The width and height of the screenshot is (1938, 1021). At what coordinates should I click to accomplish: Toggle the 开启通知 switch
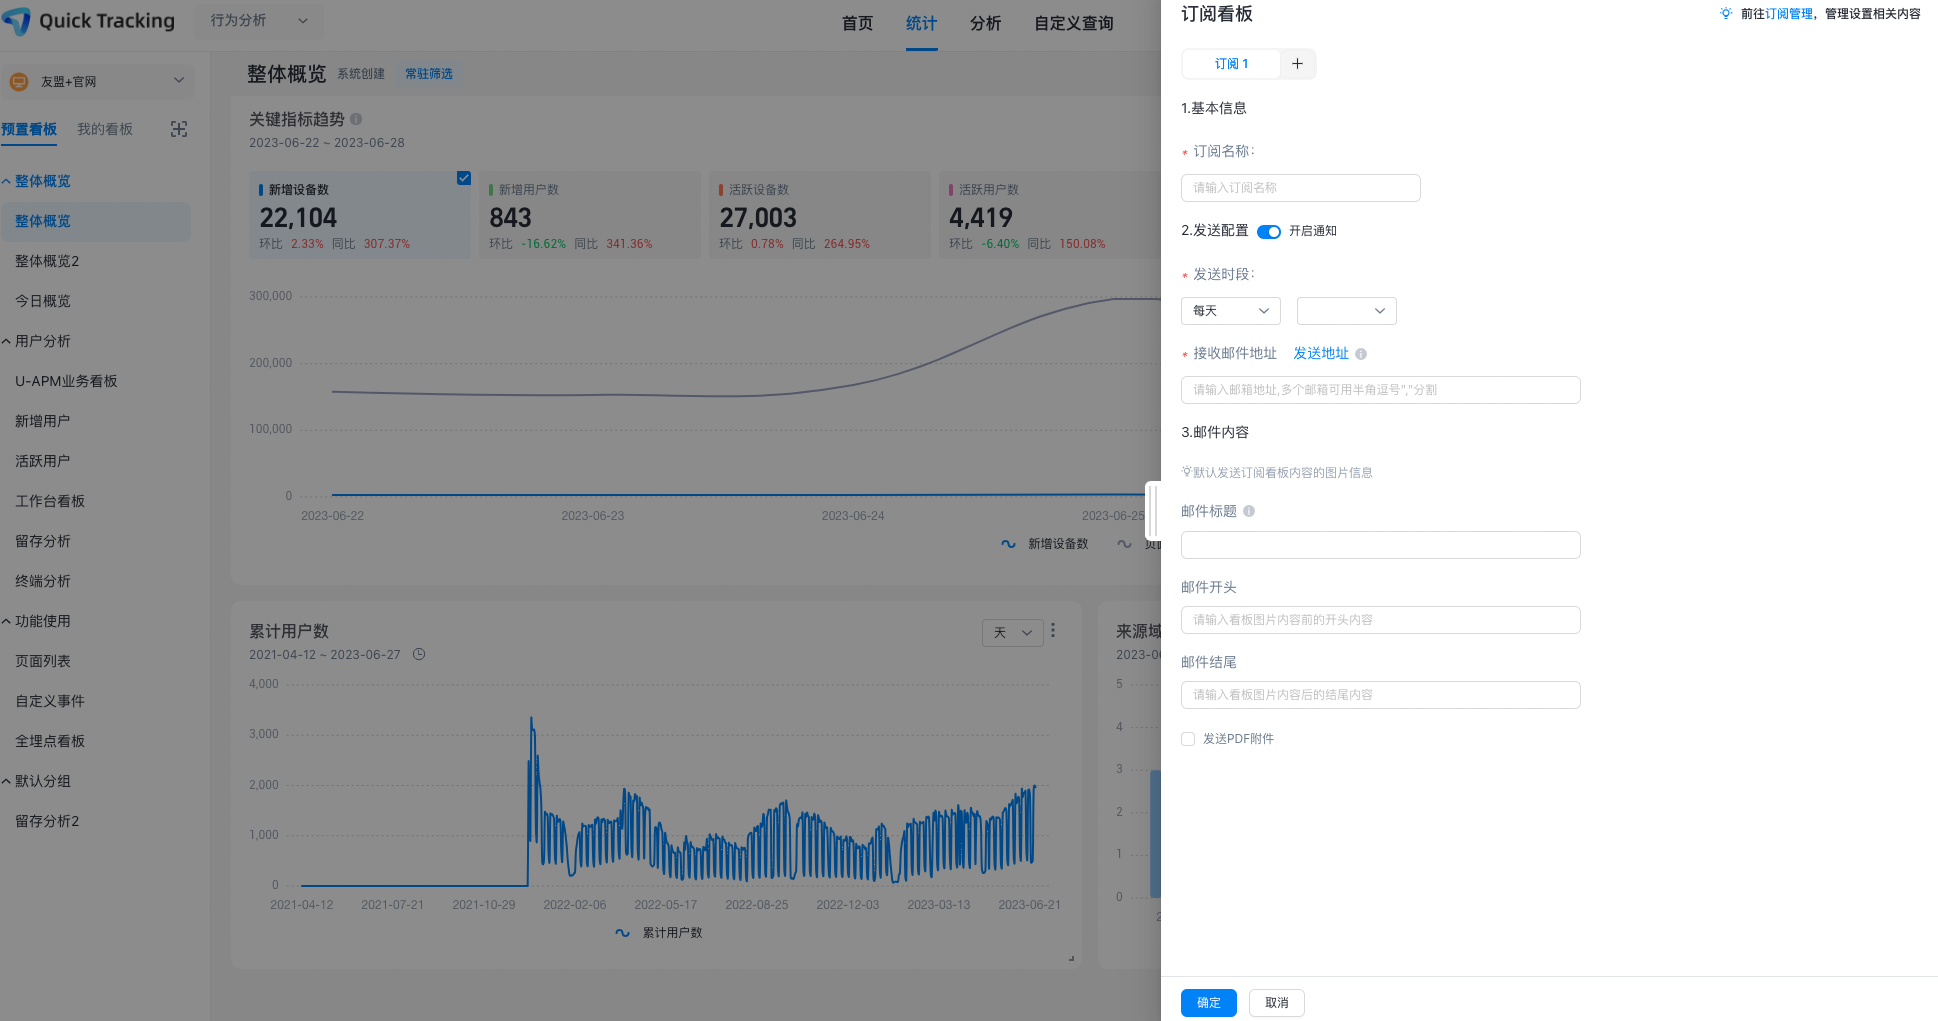1269,232
